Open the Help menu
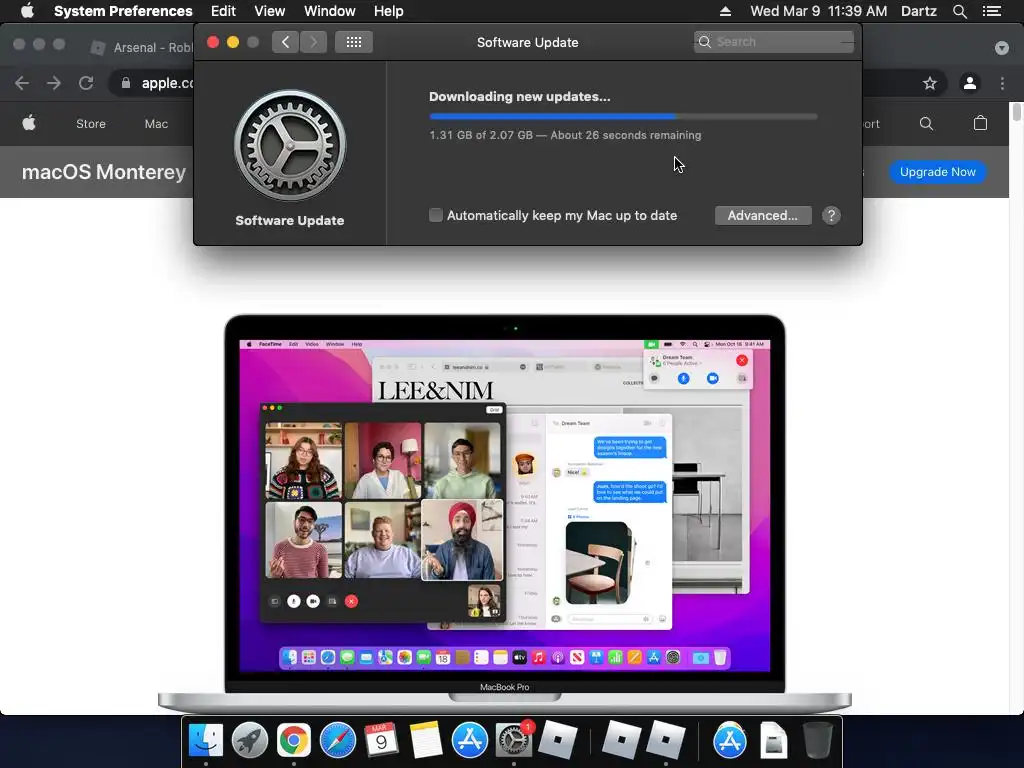The image size is (1024, 768). click(388, 11)
